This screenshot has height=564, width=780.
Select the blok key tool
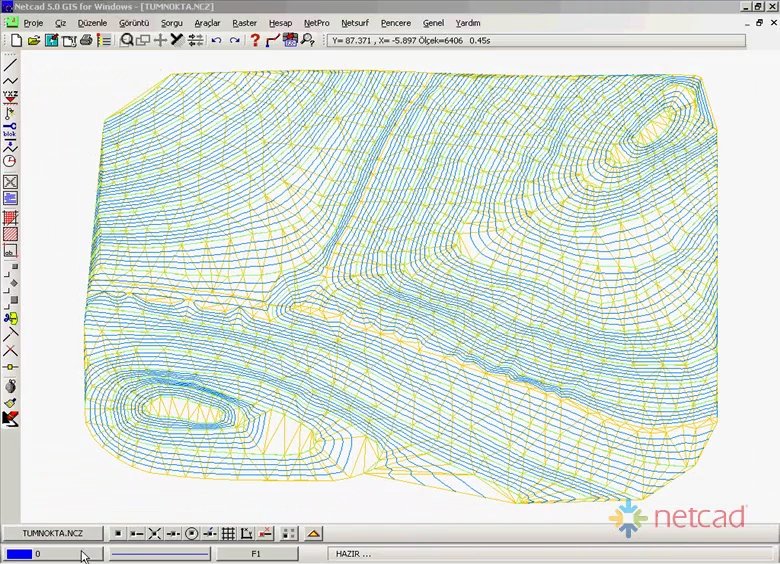point(10,130)
